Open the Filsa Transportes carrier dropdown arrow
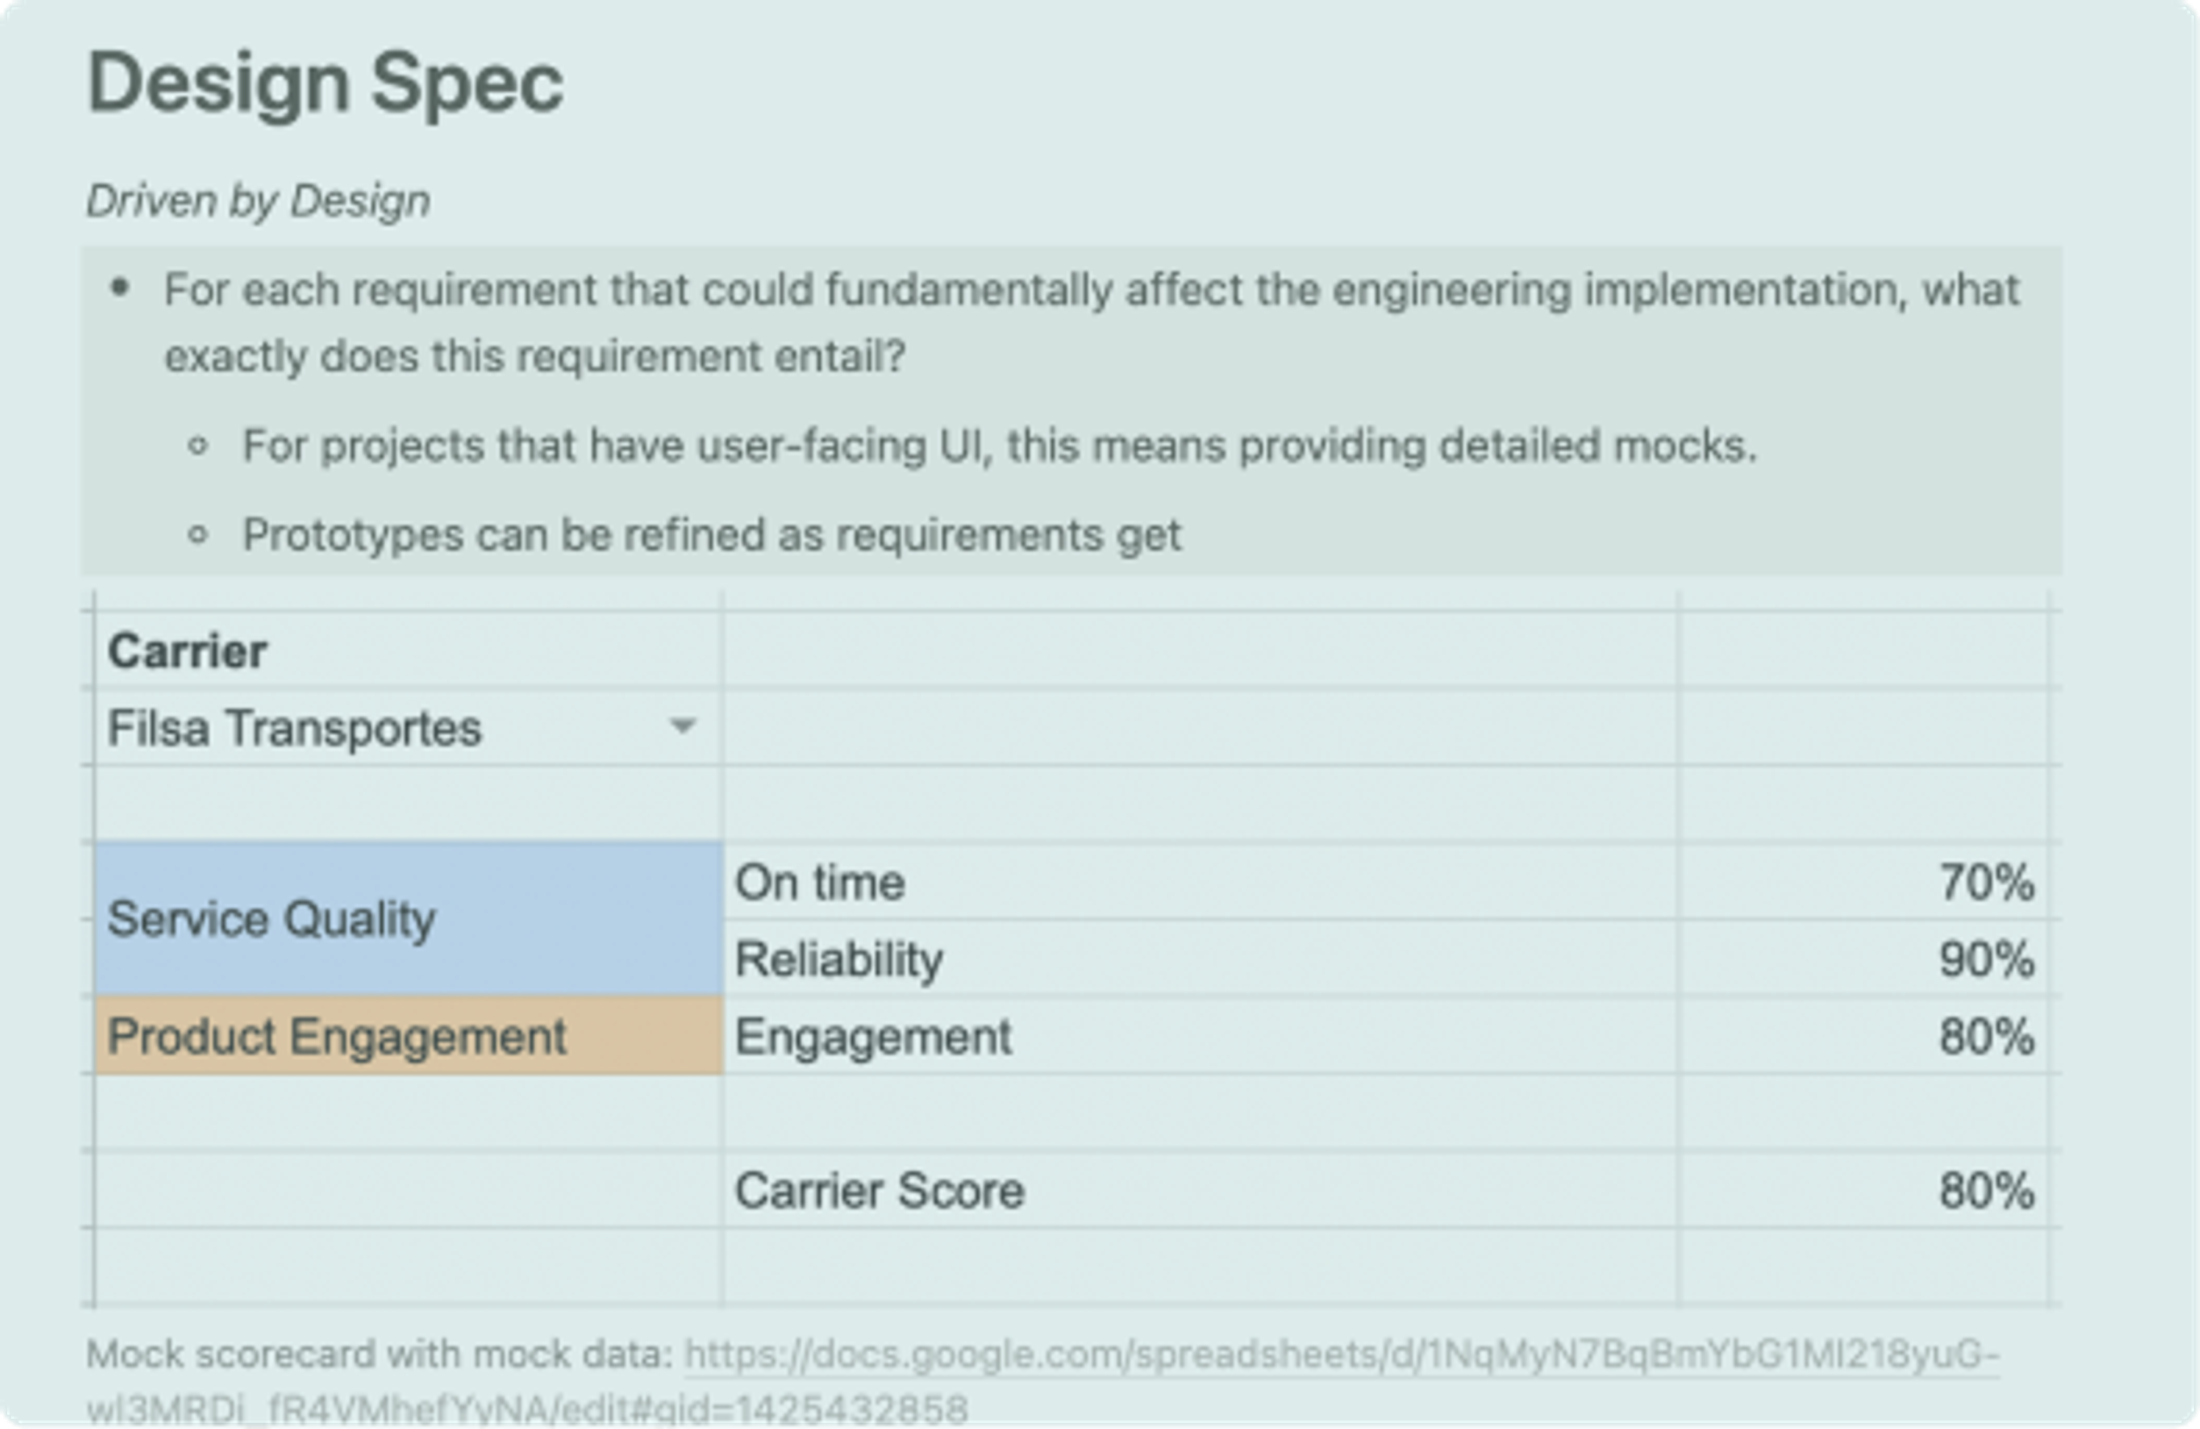The width and height of the screenshot is (2200, 1429). tap(682, 726)
